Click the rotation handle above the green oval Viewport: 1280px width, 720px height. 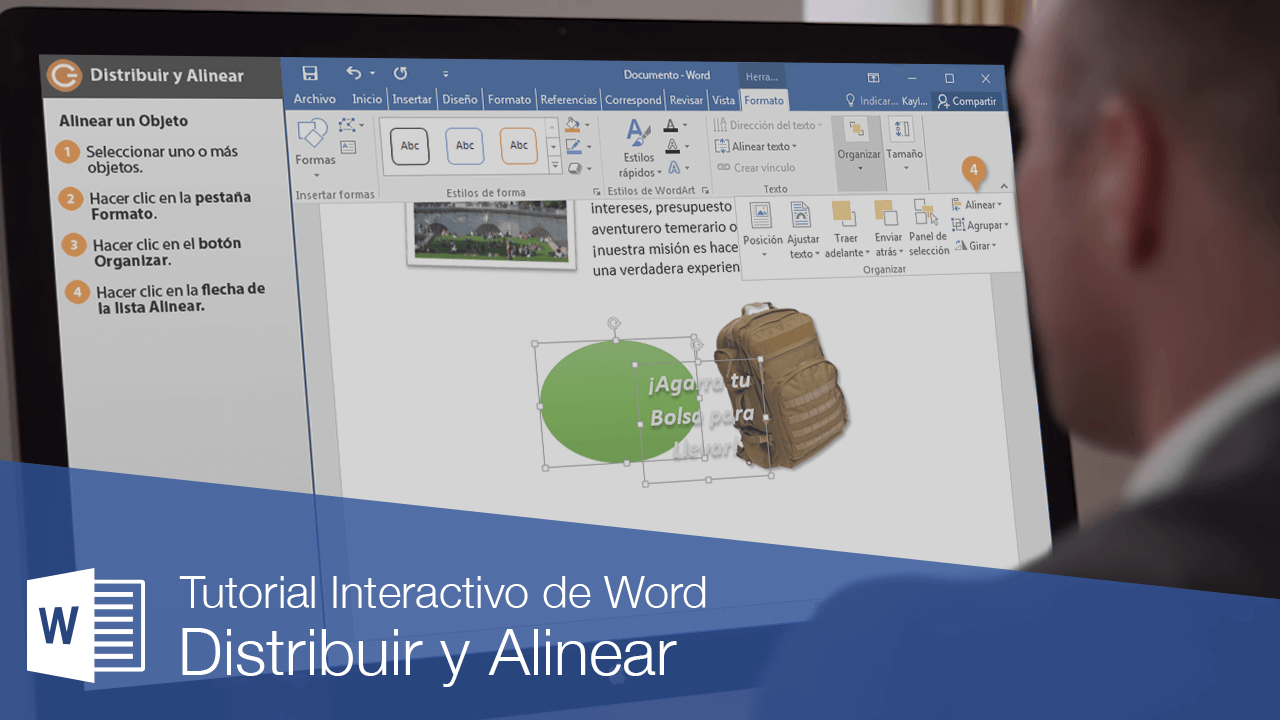(x=615, y=324)
